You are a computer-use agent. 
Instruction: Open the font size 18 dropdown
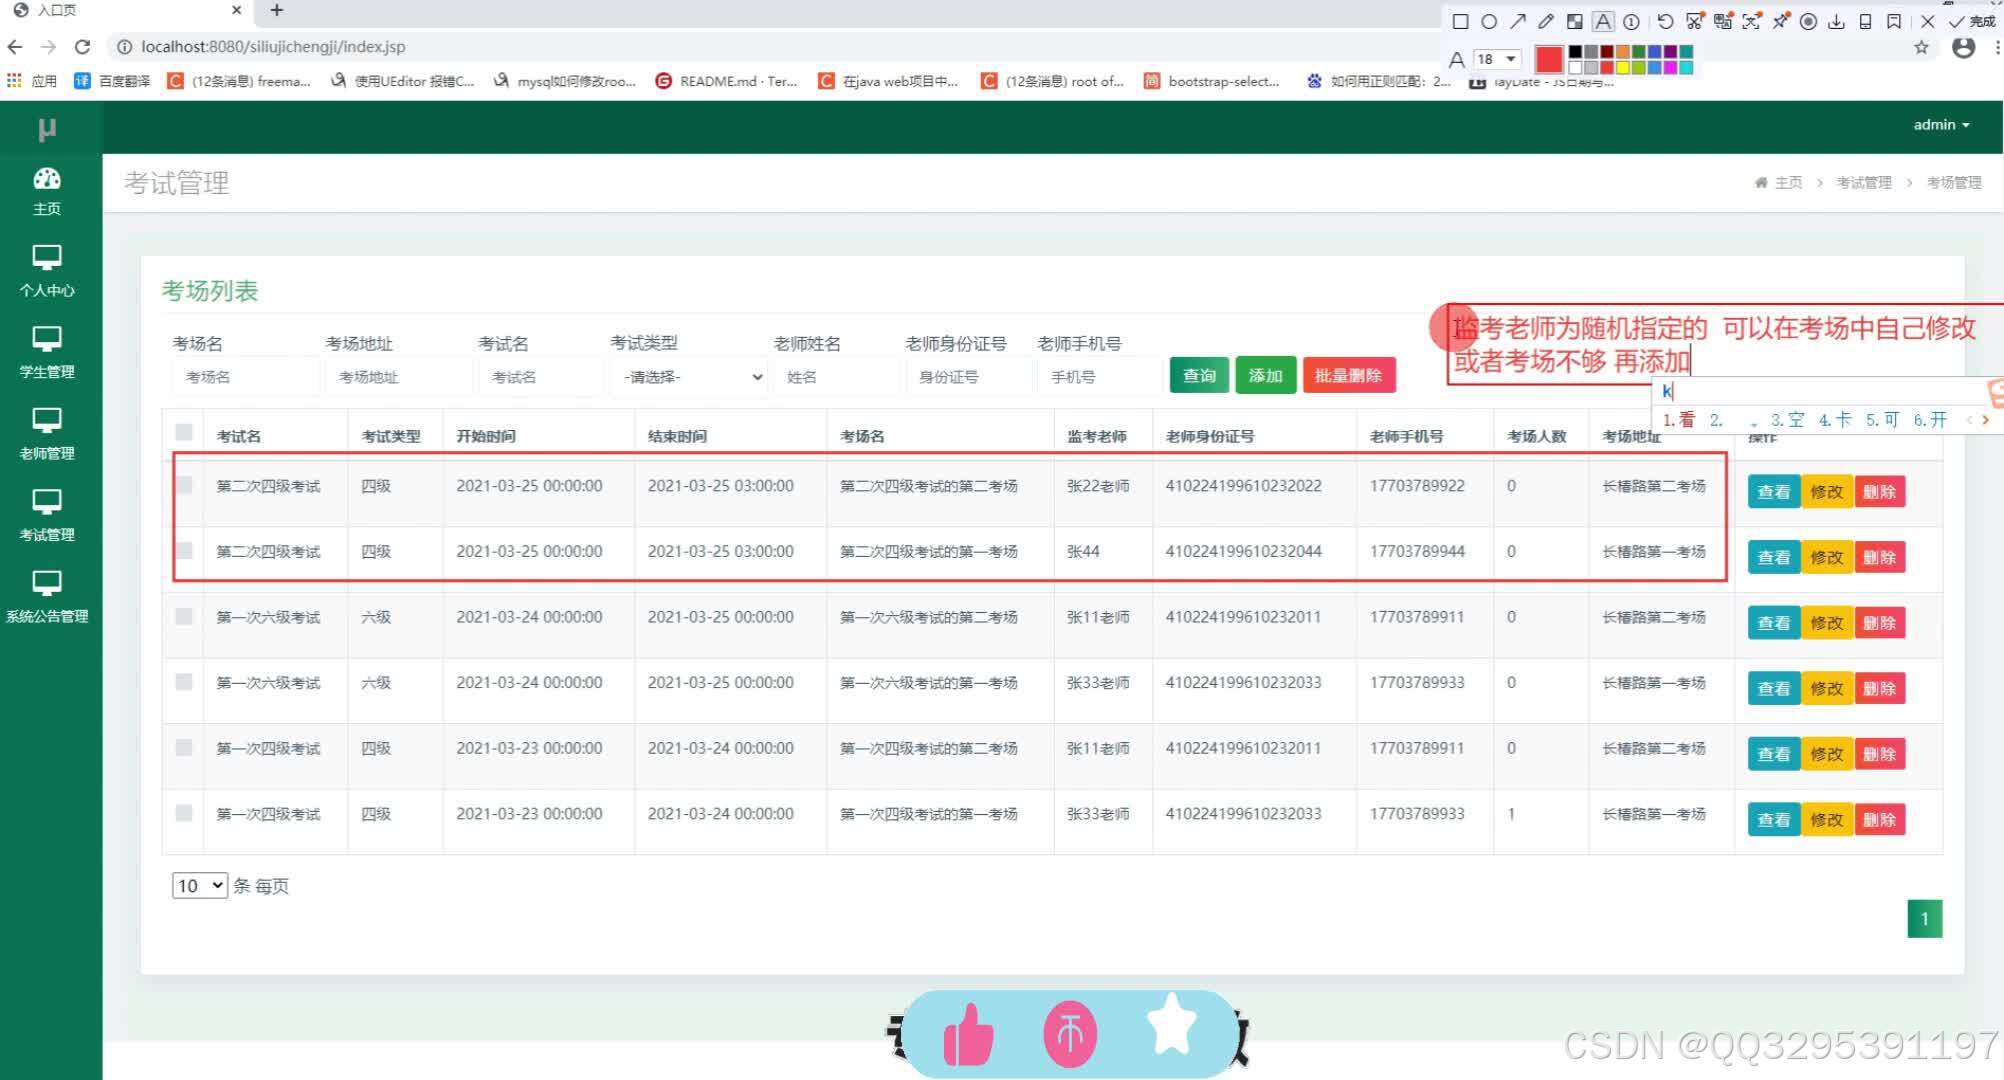click(1497, 59)
